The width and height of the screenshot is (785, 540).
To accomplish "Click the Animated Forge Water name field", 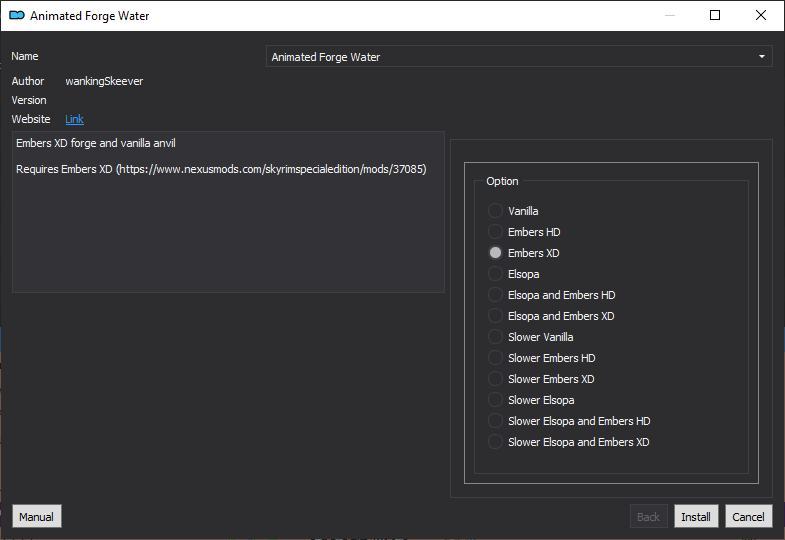I will coord(519,57).
